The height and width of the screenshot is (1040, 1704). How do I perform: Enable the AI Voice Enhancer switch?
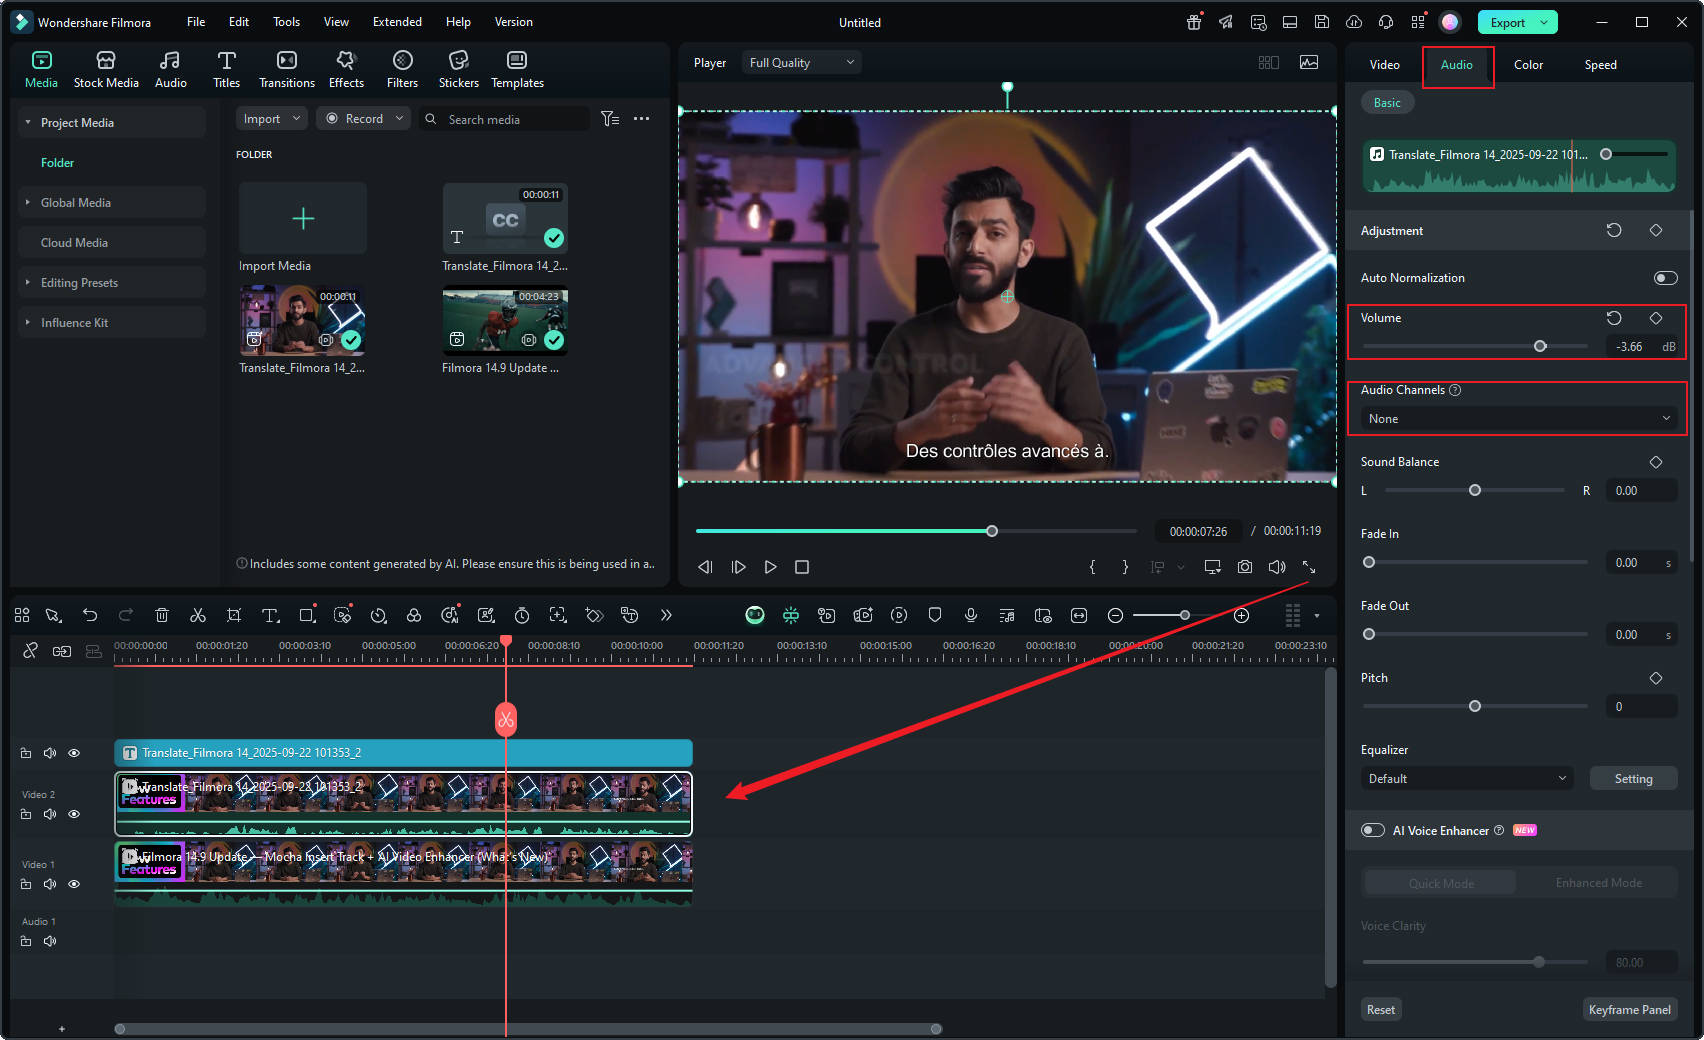point(1373,830)
